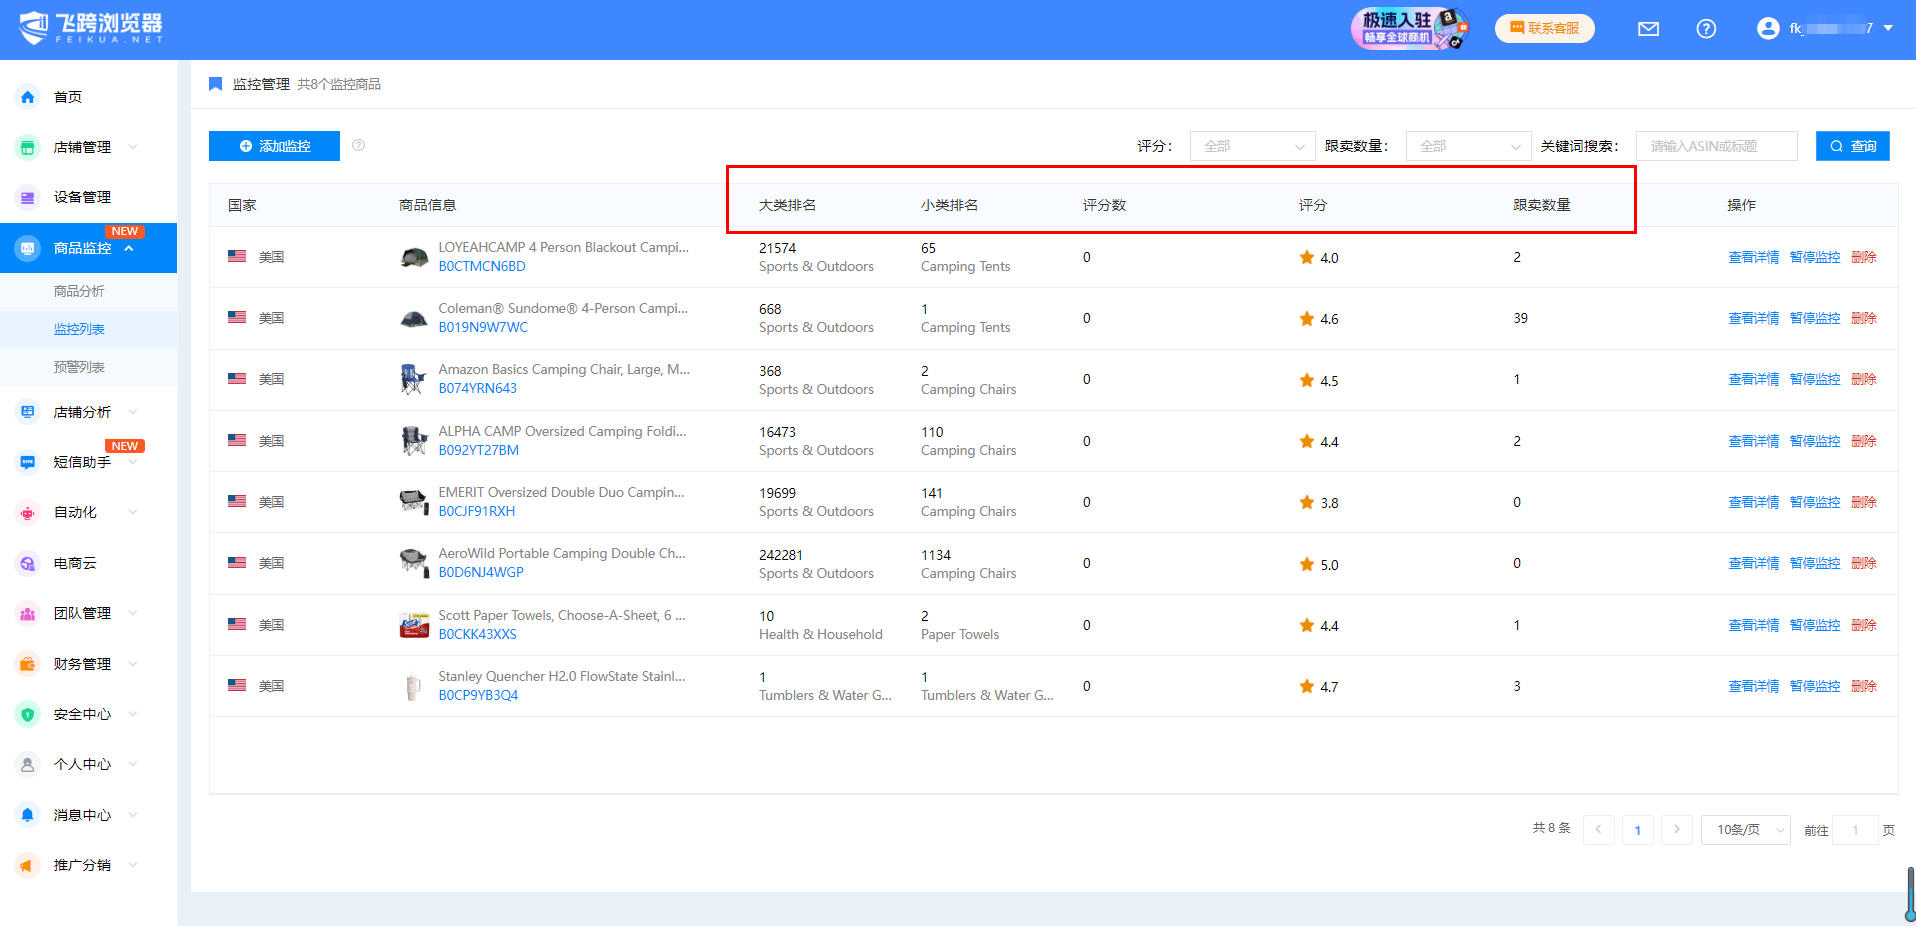Click the 个人中心 person icon
1916x926 pixels.
coord(28,764)
